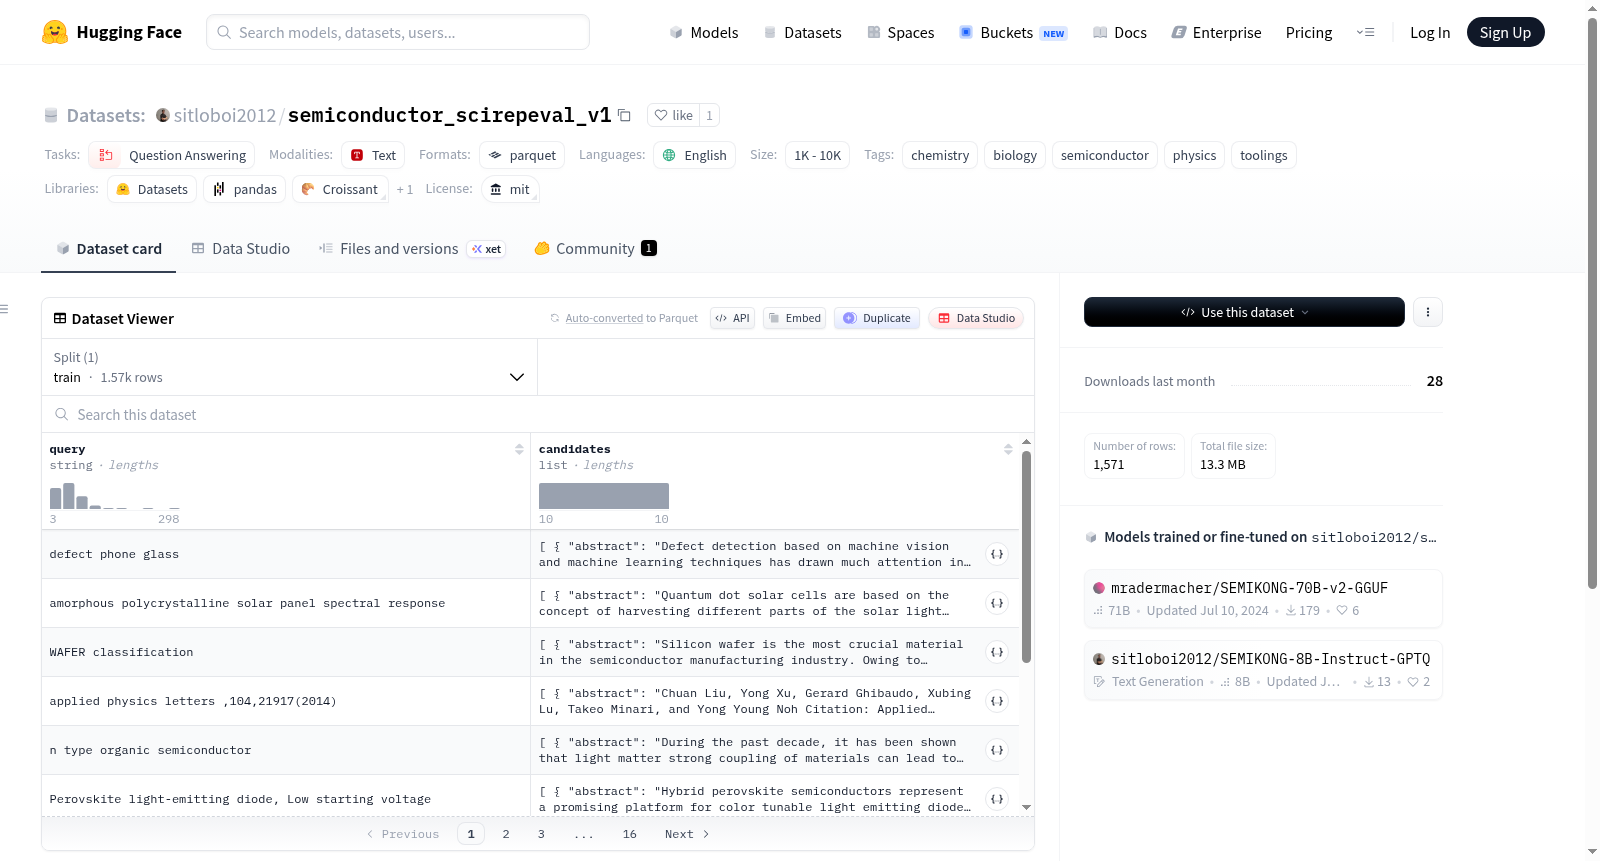Expand candidates cell for 'WAFER classification' row
This screenshot has width=1600, height=861.
coord(997,652)
